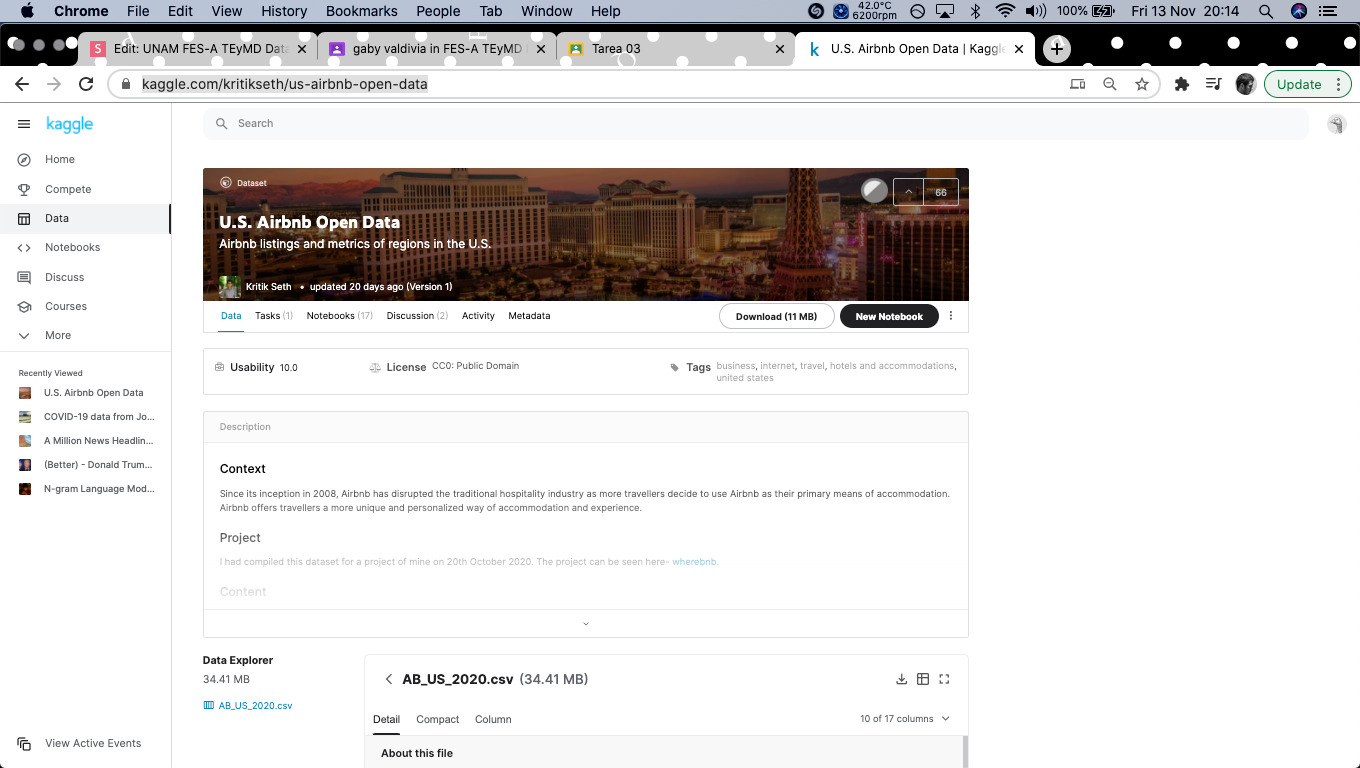This screenshot has height=768, width=1360.
Task: Expand the Description section
Action: pos(586,623)
